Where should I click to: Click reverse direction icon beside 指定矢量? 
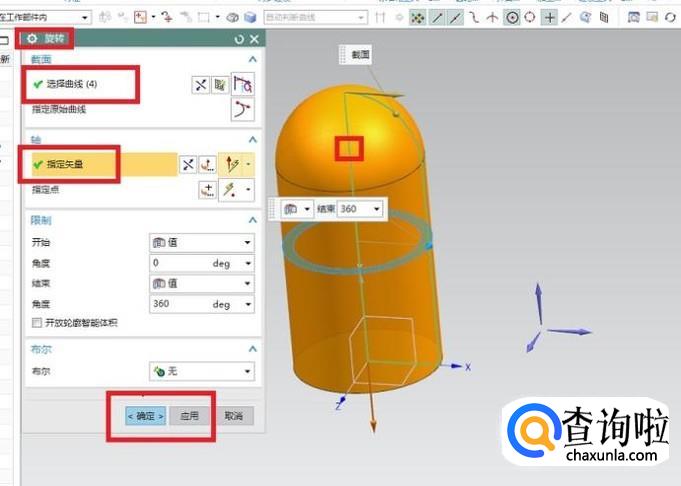(188, 165)
